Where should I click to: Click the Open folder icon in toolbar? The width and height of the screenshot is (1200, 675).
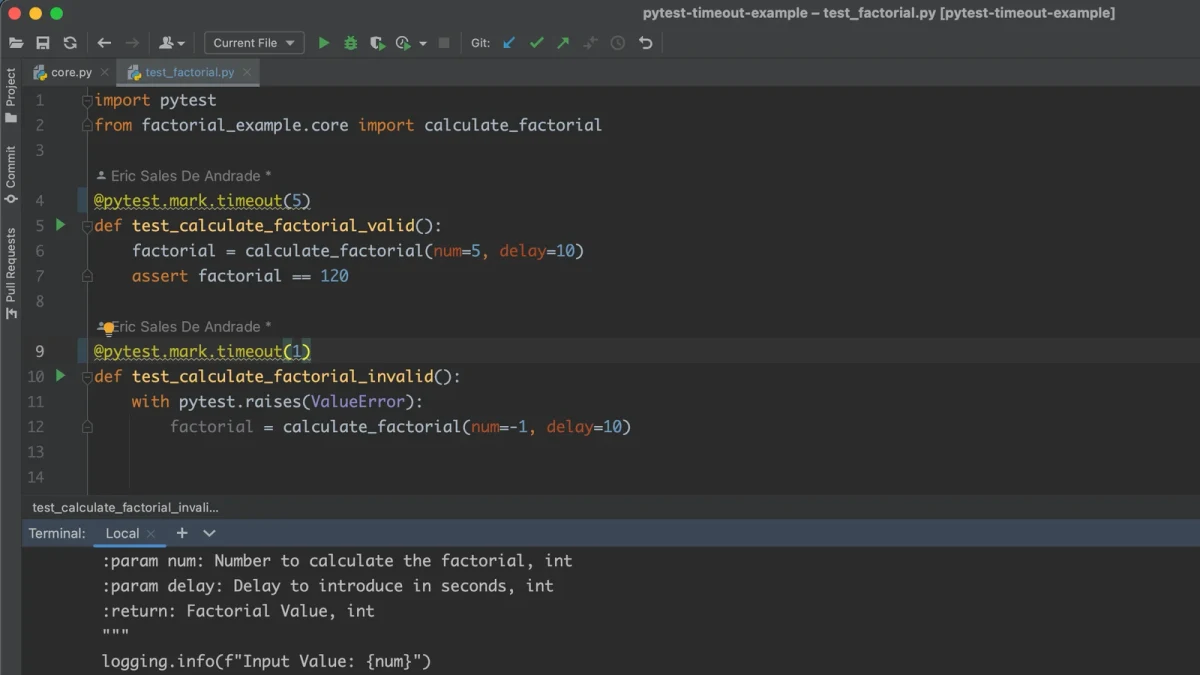coord(16,43)
